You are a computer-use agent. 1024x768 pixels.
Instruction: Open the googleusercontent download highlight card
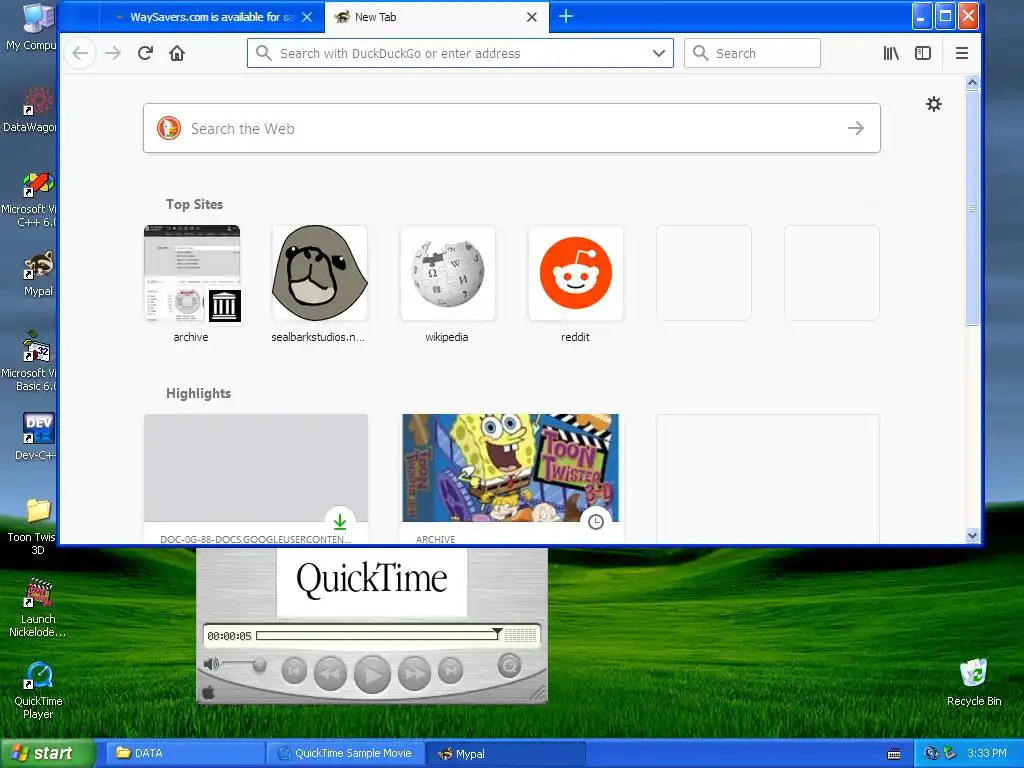click(x=255, y=478)
